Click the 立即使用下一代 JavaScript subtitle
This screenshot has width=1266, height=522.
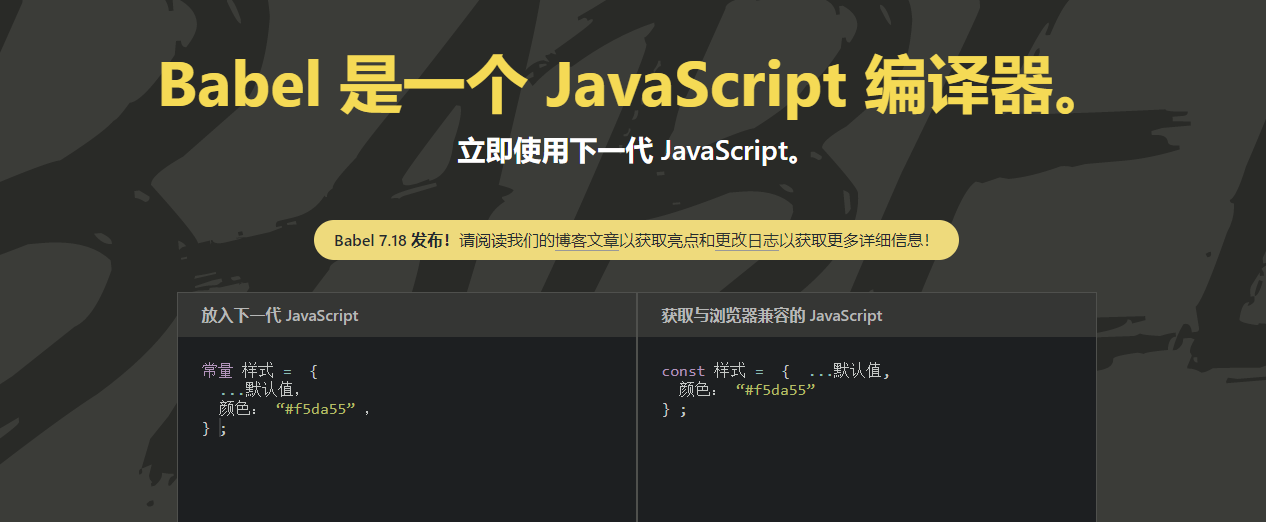pyautogui.click(x=632, y=151)
